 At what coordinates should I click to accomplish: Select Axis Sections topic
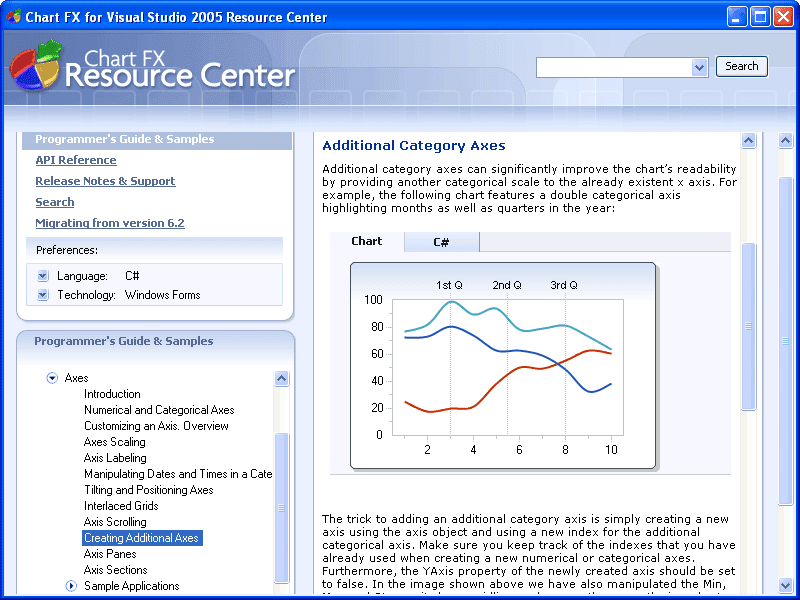click(116, 570)
